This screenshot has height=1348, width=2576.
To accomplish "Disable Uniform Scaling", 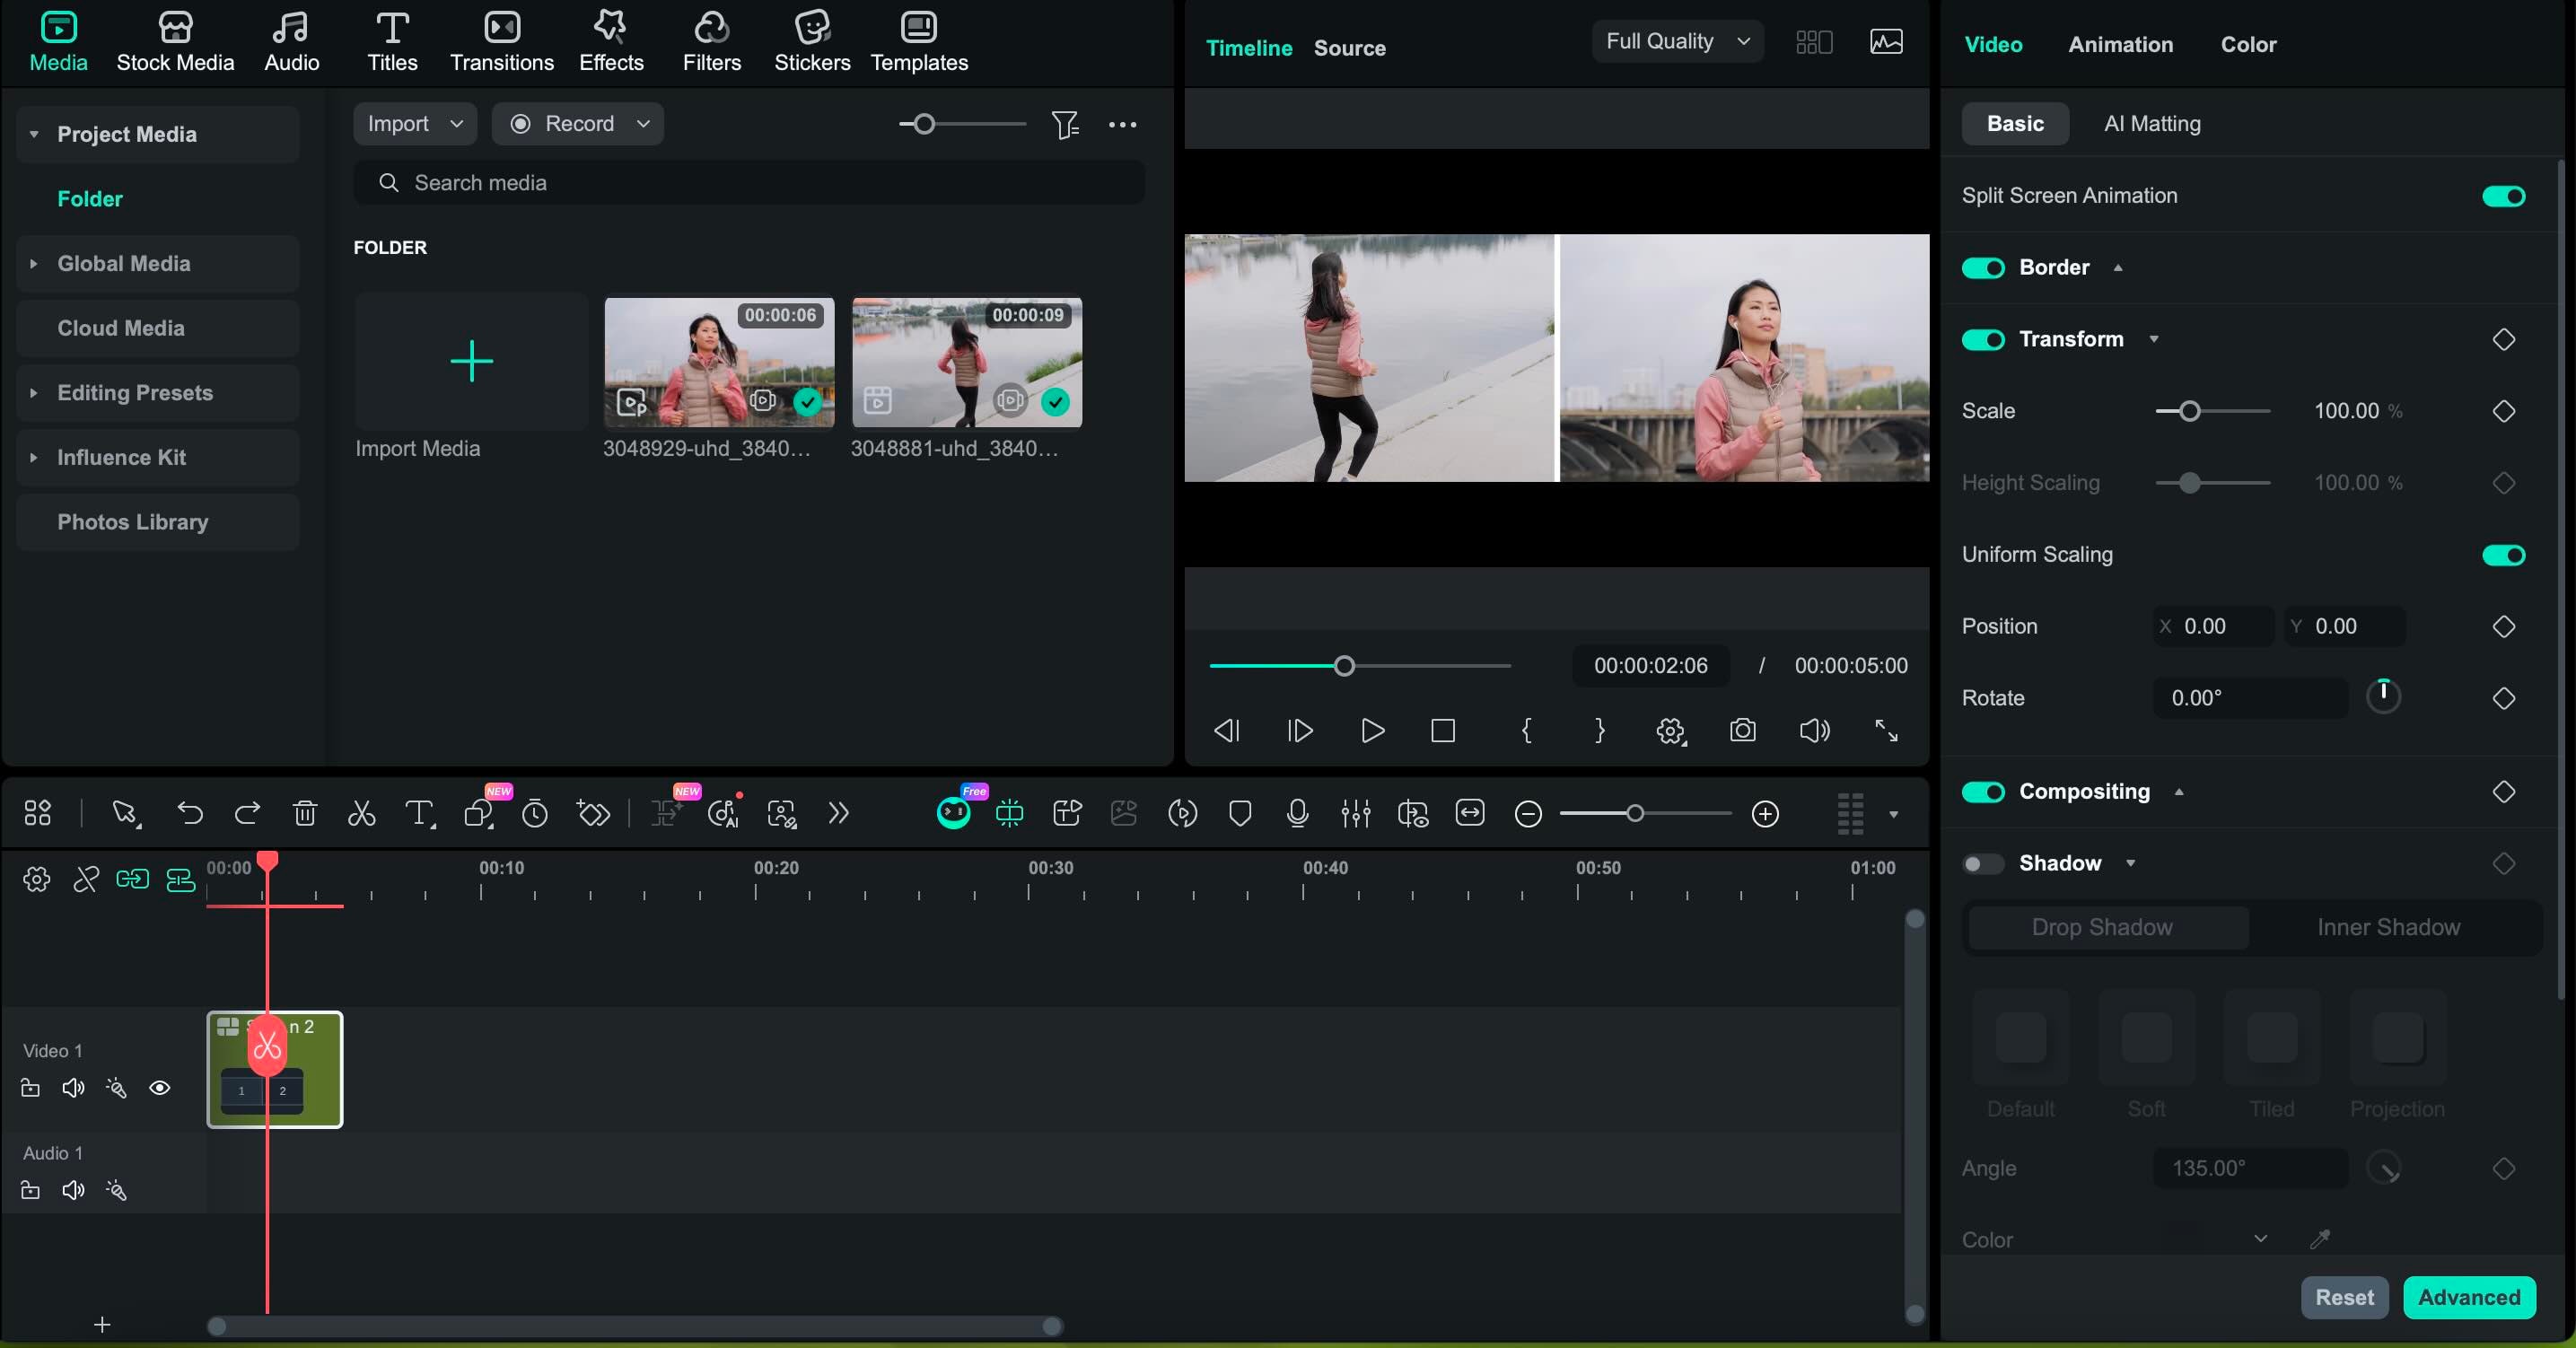I will pyautogui.click(x=2503, y=556).
